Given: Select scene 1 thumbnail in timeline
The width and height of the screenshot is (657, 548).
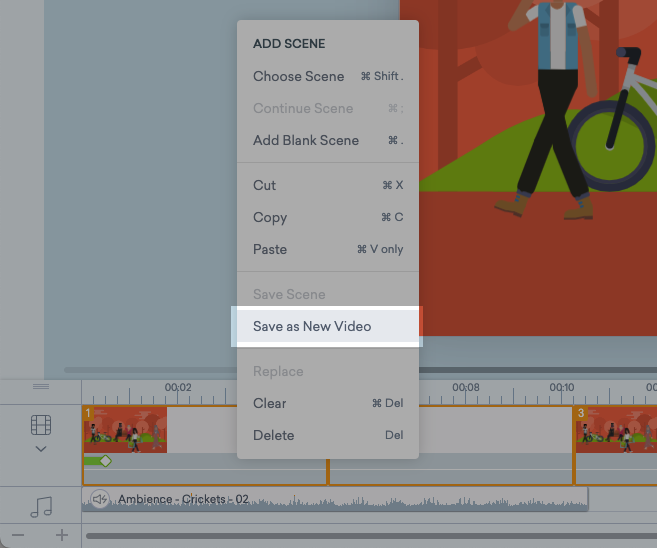Looking at the screenshot, I should pos(125,430).
